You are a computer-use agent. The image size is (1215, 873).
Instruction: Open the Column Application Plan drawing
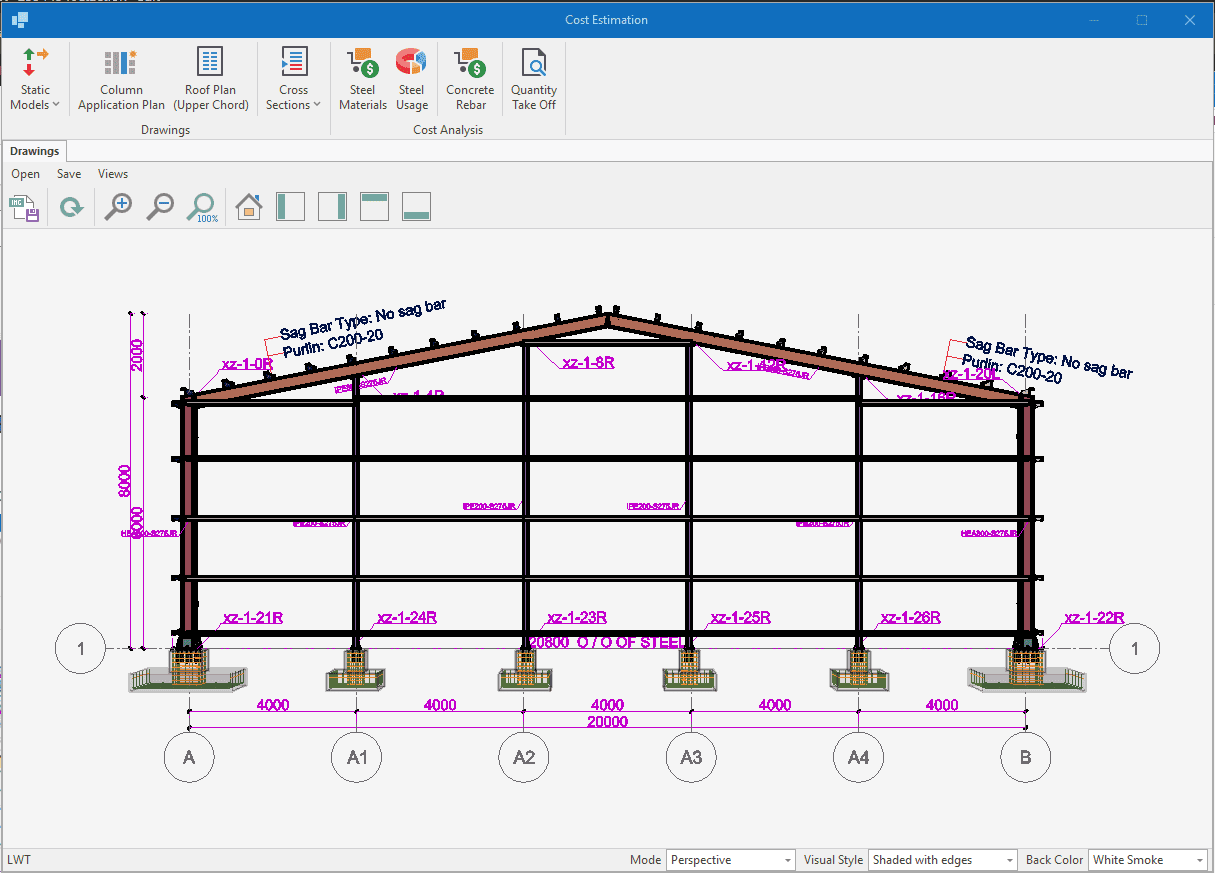click(121, 79)
